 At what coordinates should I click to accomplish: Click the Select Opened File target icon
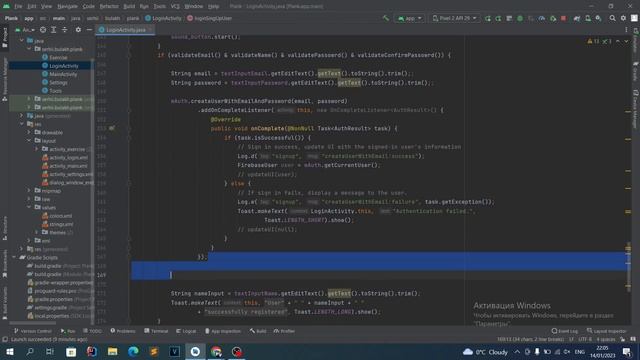click(x=43, y=30)
